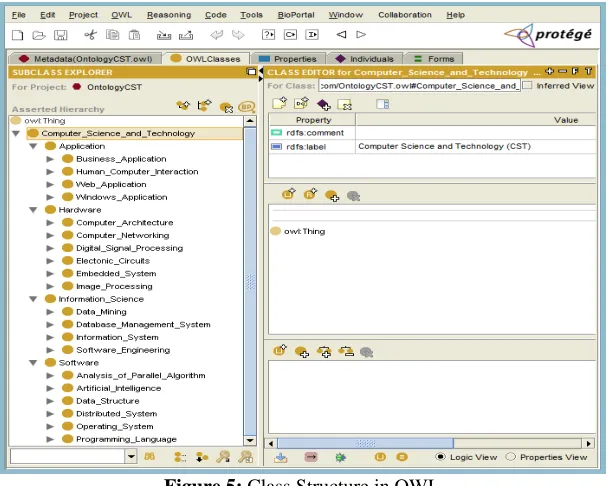Click the rdfs:label value cell
The image size is (608, 486).
pyautogui.click(x=475, y=146)
